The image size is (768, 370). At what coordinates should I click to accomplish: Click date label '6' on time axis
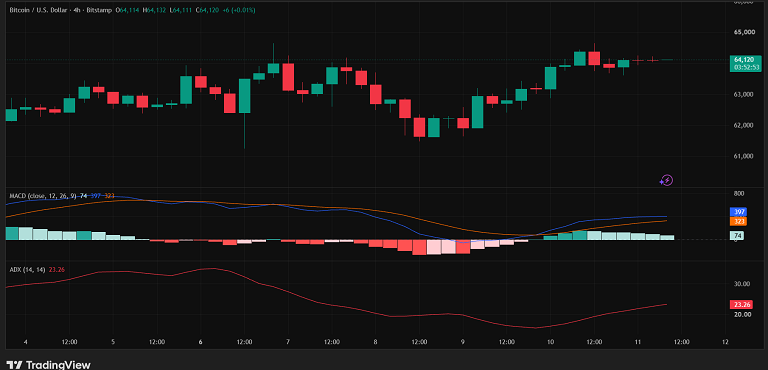click(x=201, y=342)
